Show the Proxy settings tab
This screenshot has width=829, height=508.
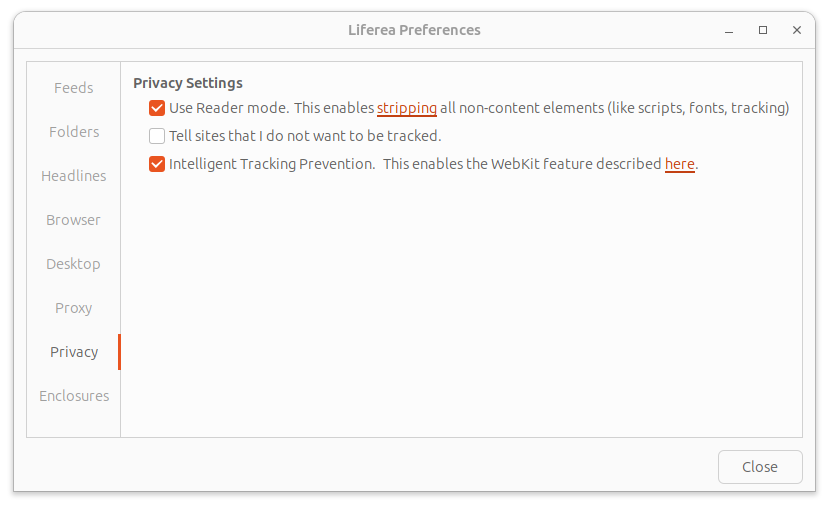(x=74, y=308)
